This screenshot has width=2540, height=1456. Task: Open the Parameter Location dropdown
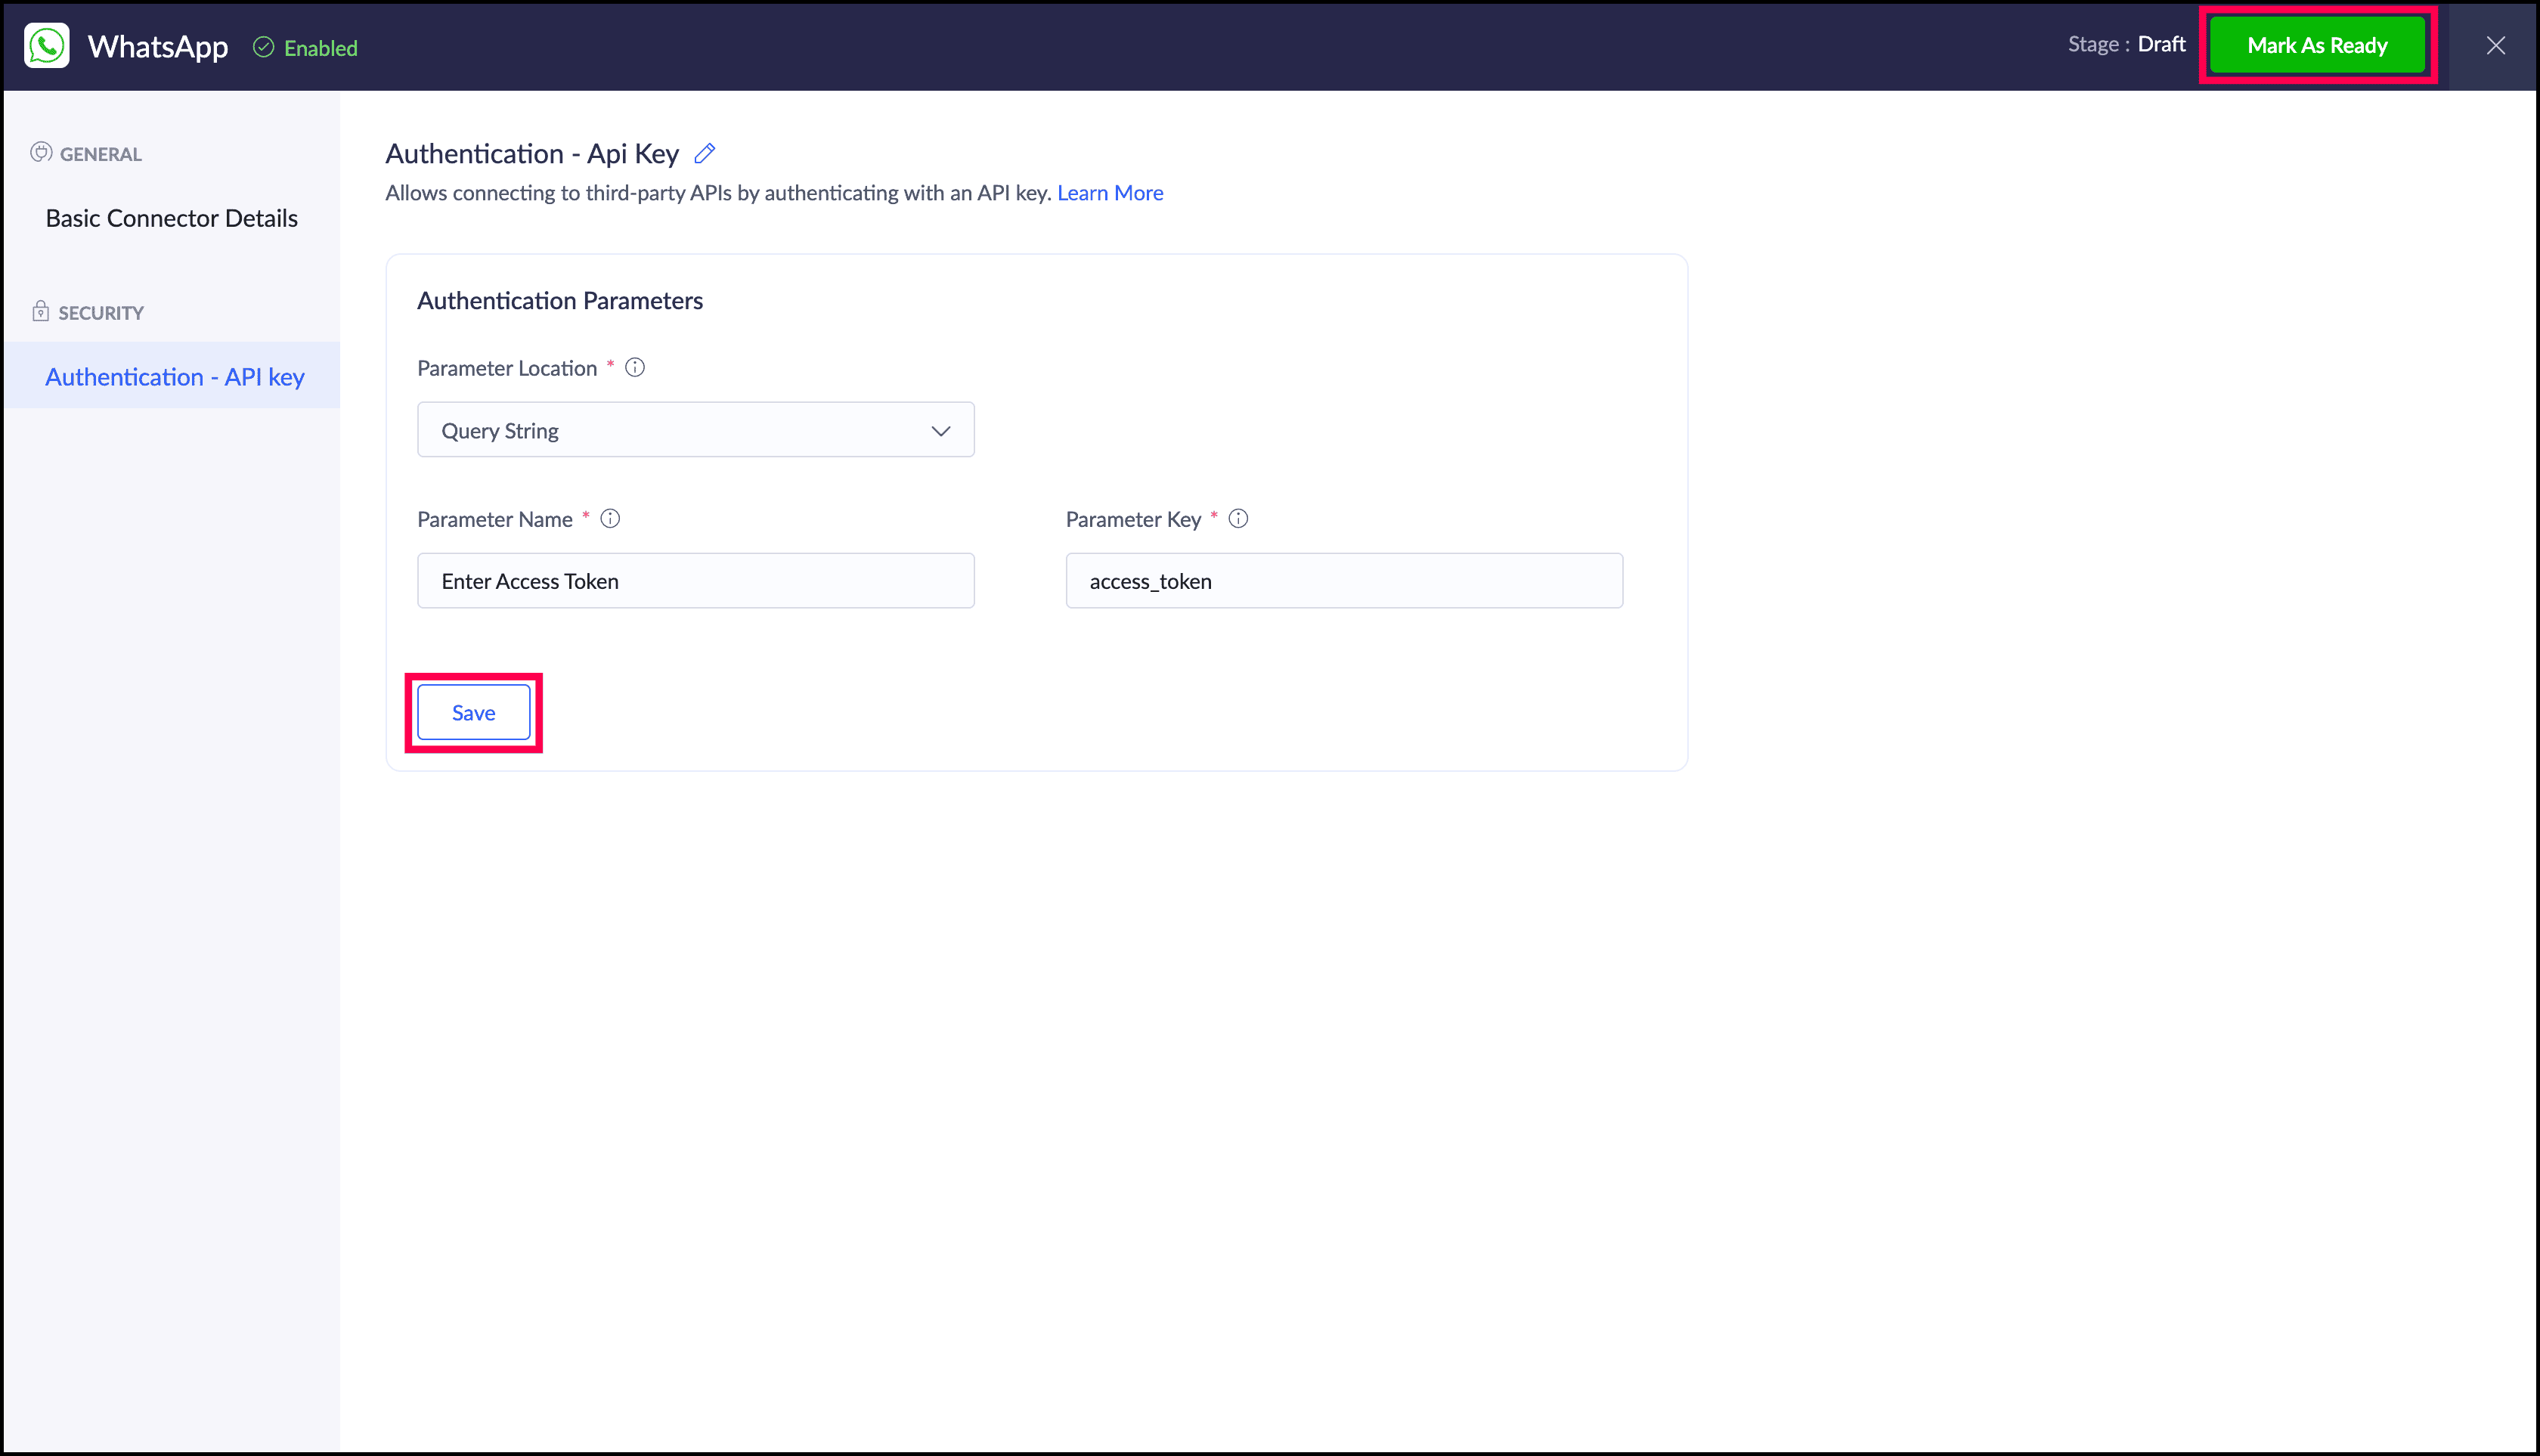695,430
